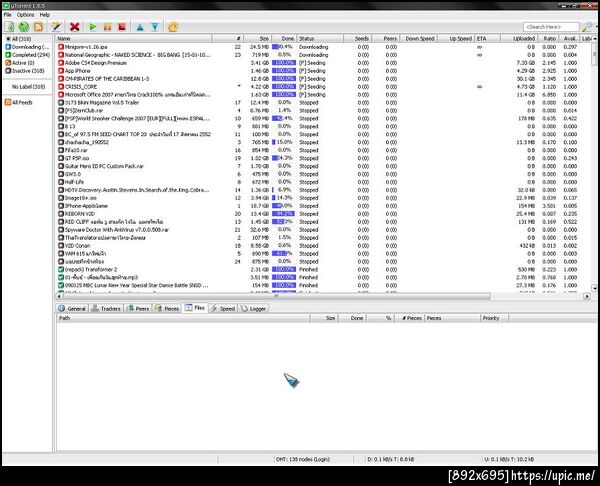
Task: Open Preferences via the orange toolbar icon
Action: (173, 27)
